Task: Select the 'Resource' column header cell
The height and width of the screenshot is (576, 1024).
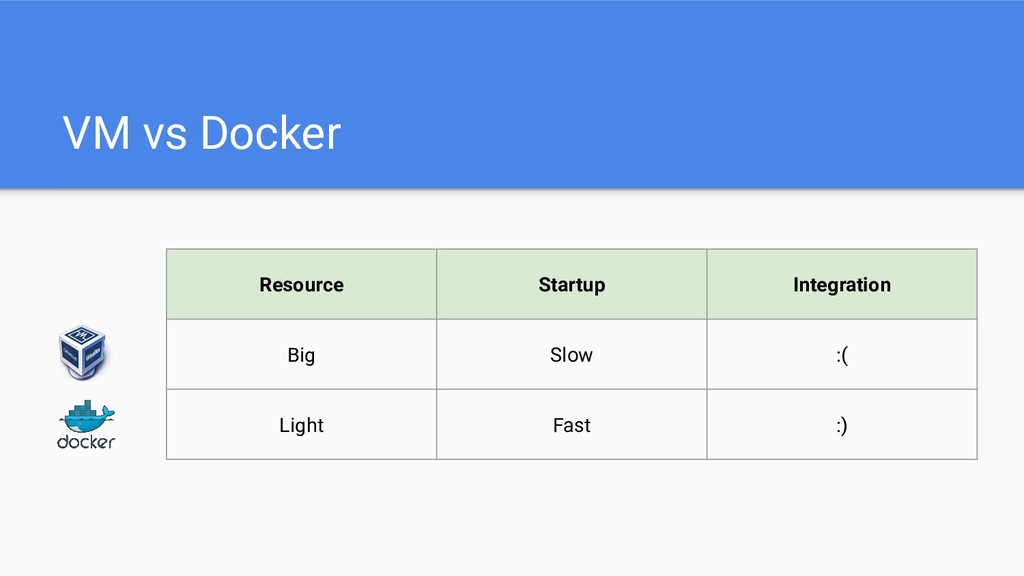Action: (x=301, y=285)
